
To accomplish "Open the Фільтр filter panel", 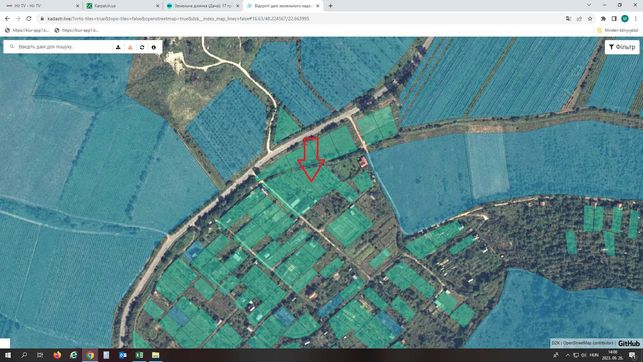I will (622, 47).
